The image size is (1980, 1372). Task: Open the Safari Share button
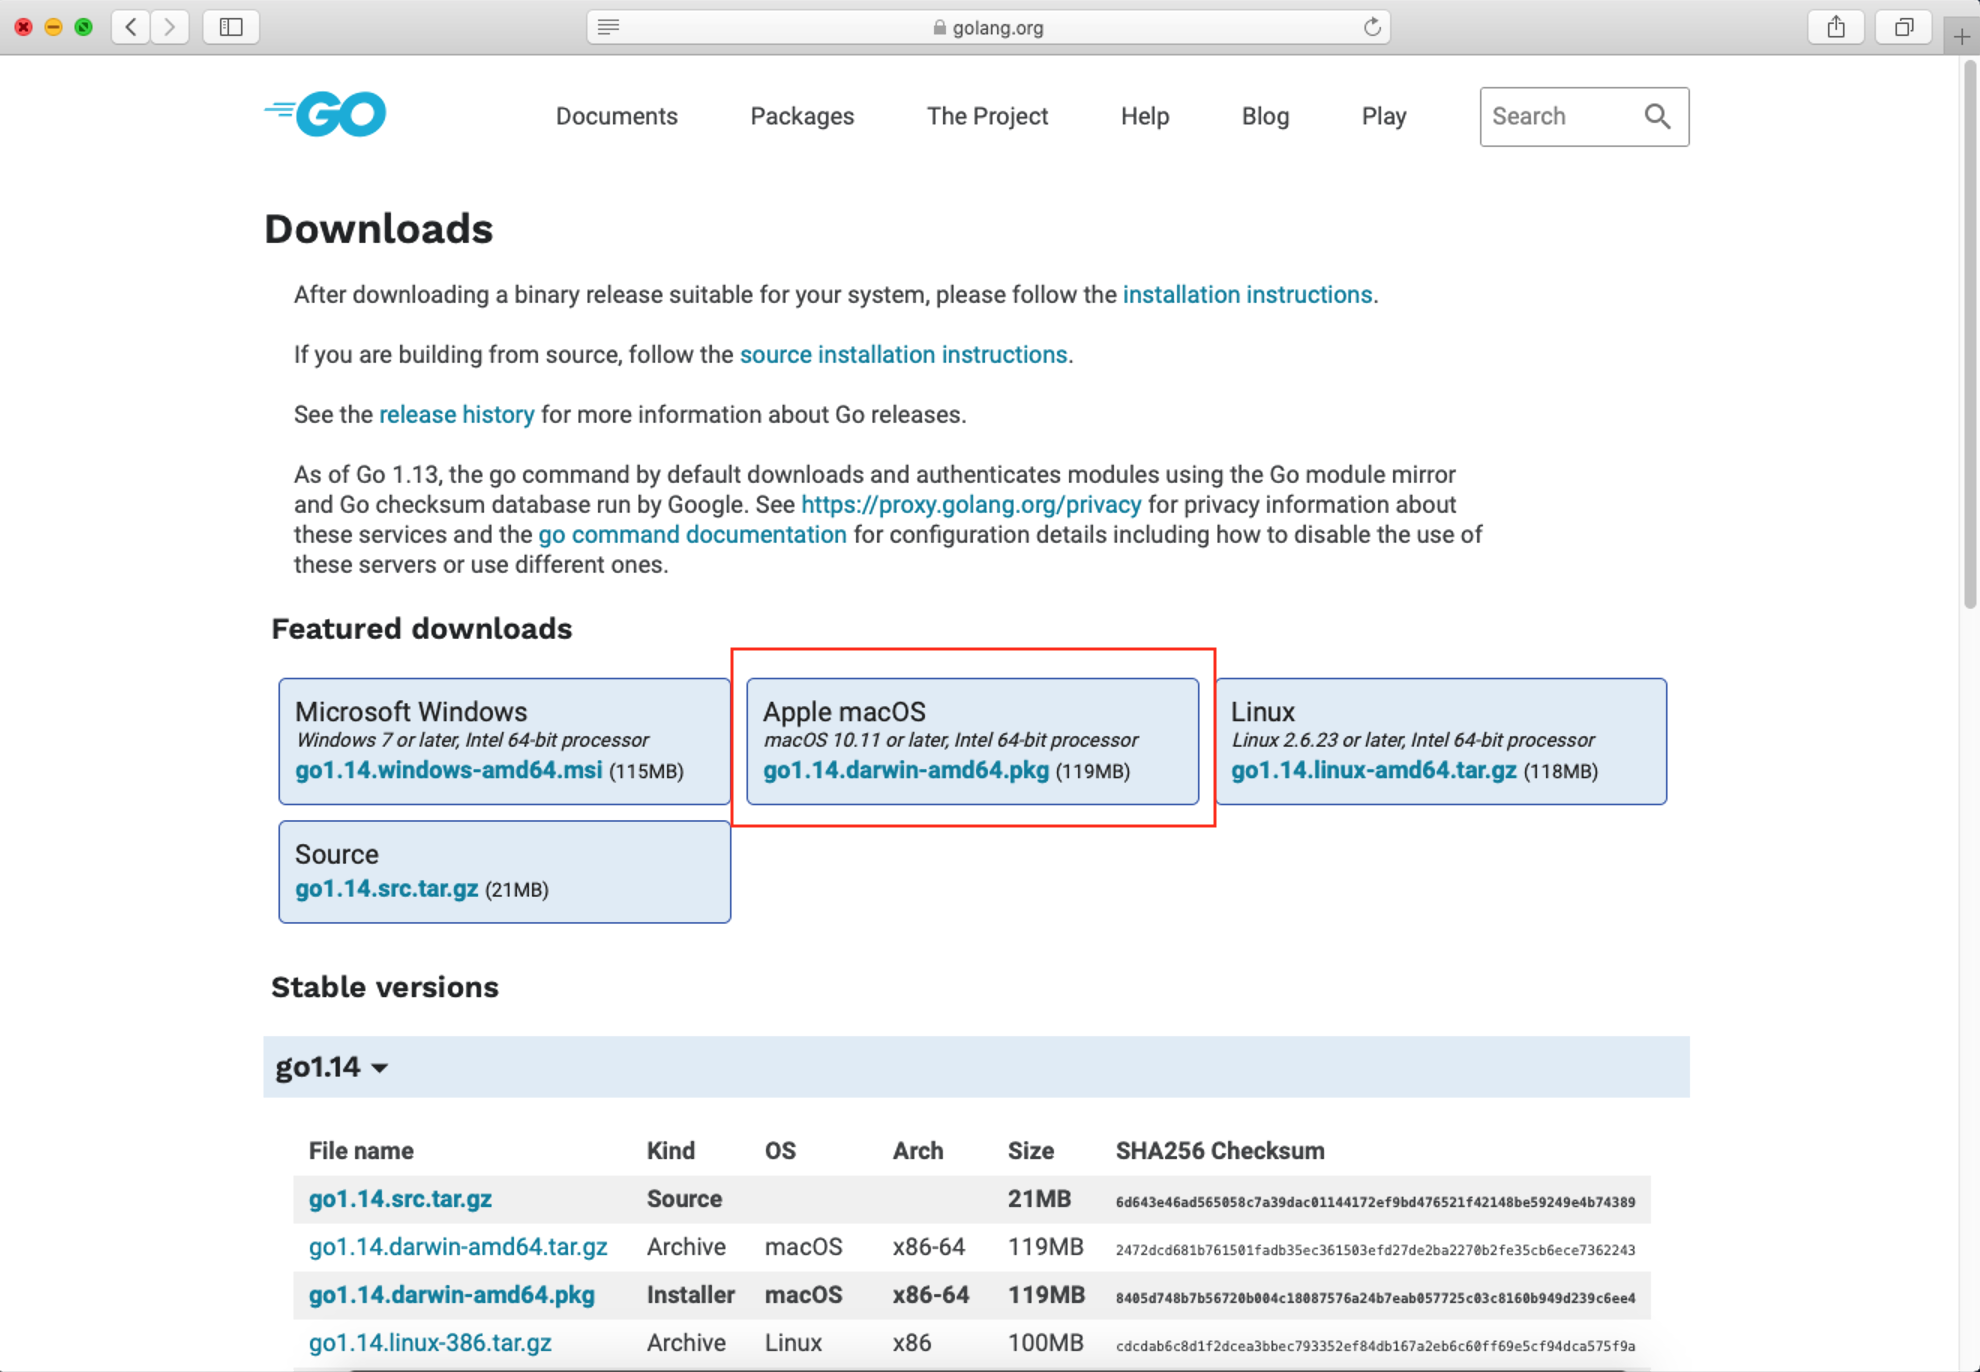point(1836,27)
